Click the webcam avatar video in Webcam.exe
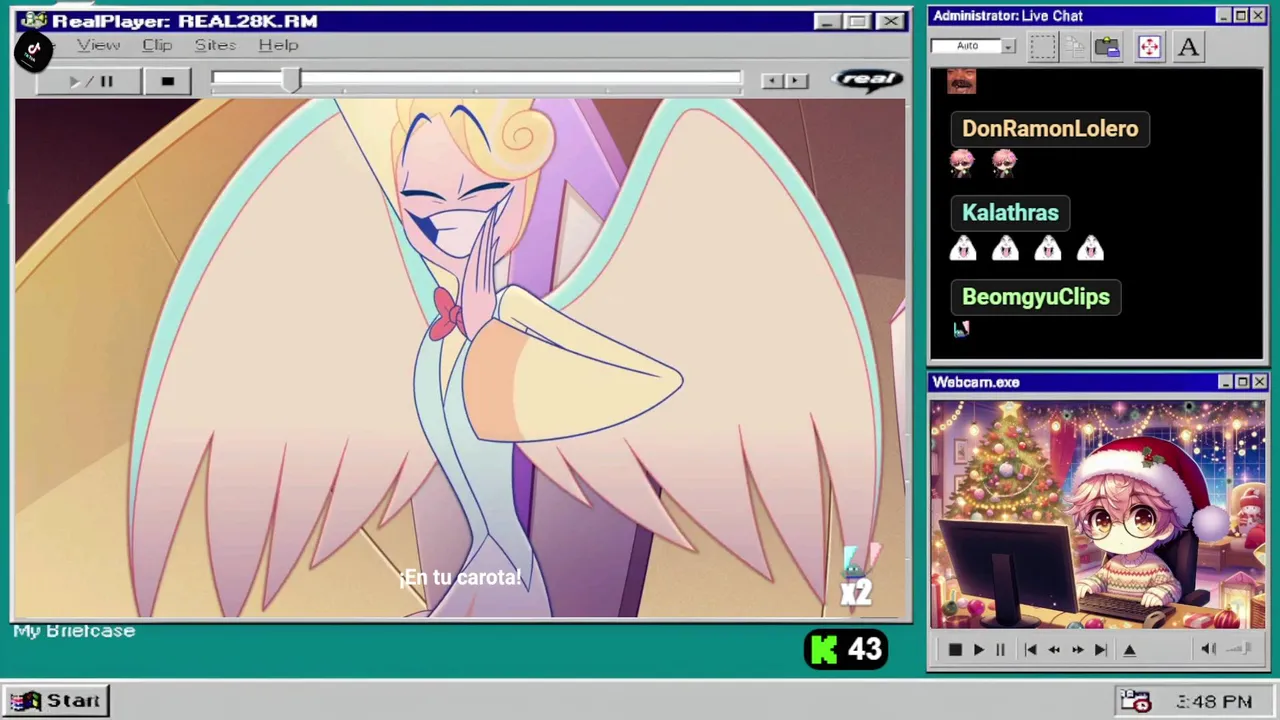This screenshot has height=720, width=1280. click(1098, 515)
